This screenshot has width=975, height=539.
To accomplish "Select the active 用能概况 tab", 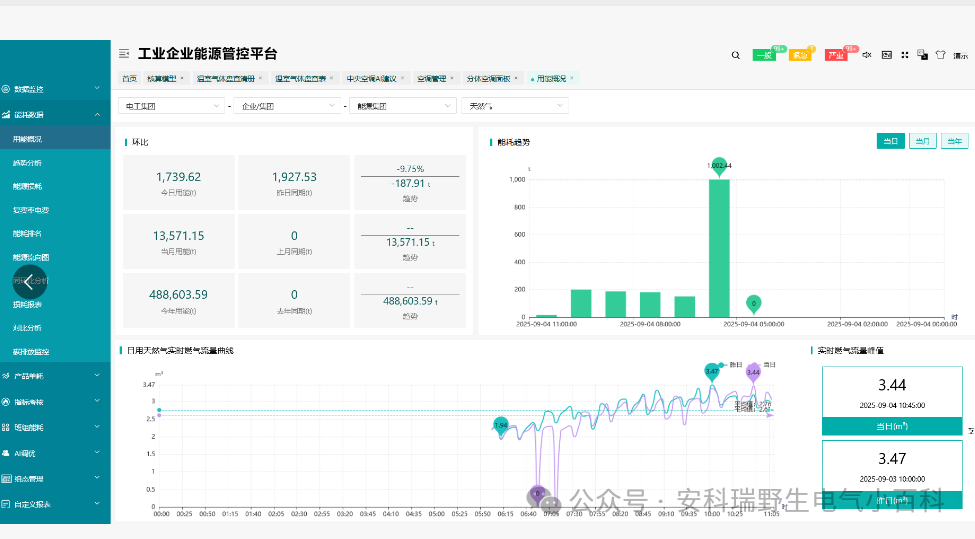I will pyautogui.click(x=551, y=78).
